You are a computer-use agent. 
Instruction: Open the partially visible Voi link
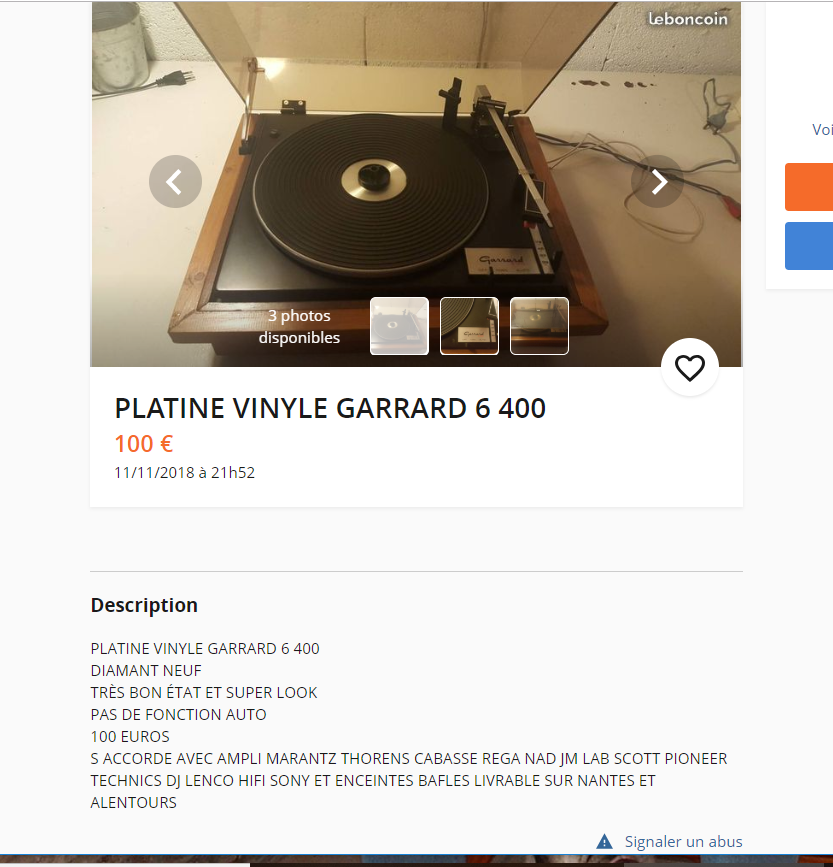coord(822,129)
